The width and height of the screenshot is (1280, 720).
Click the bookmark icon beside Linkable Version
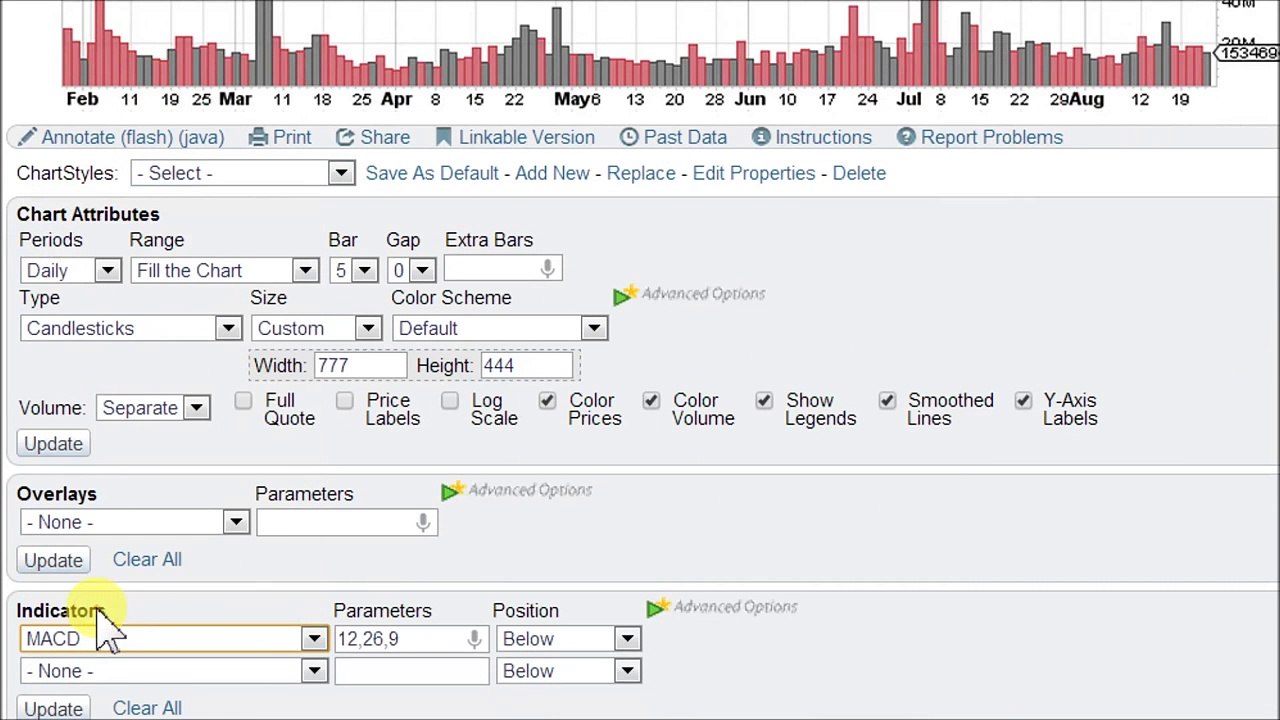(444, 137)
